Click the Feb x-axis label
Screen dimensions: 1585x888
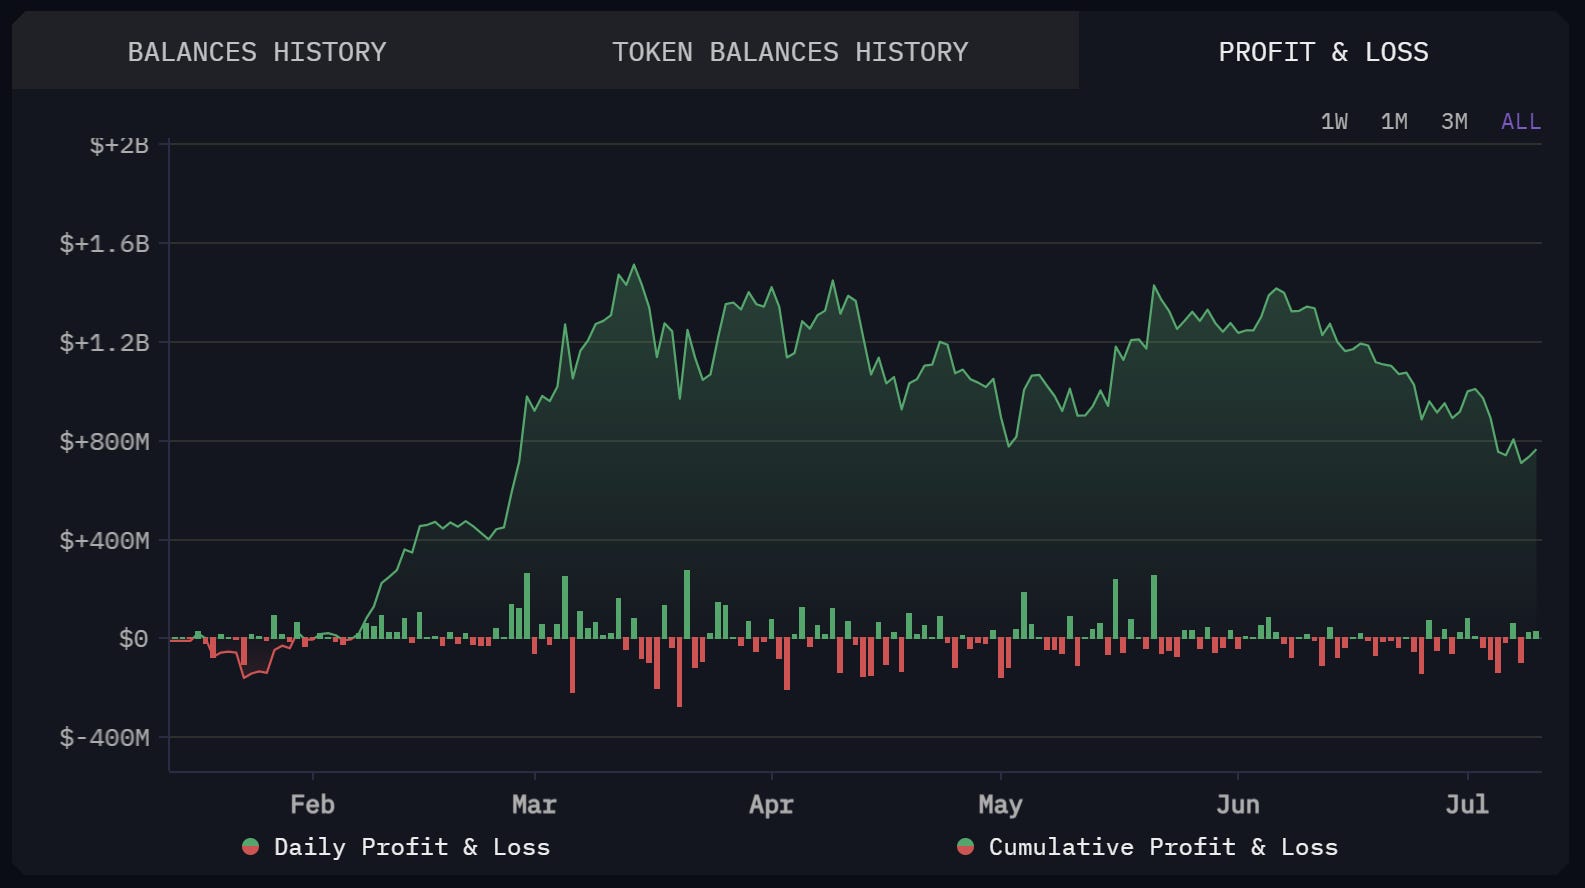click(312, 804)
